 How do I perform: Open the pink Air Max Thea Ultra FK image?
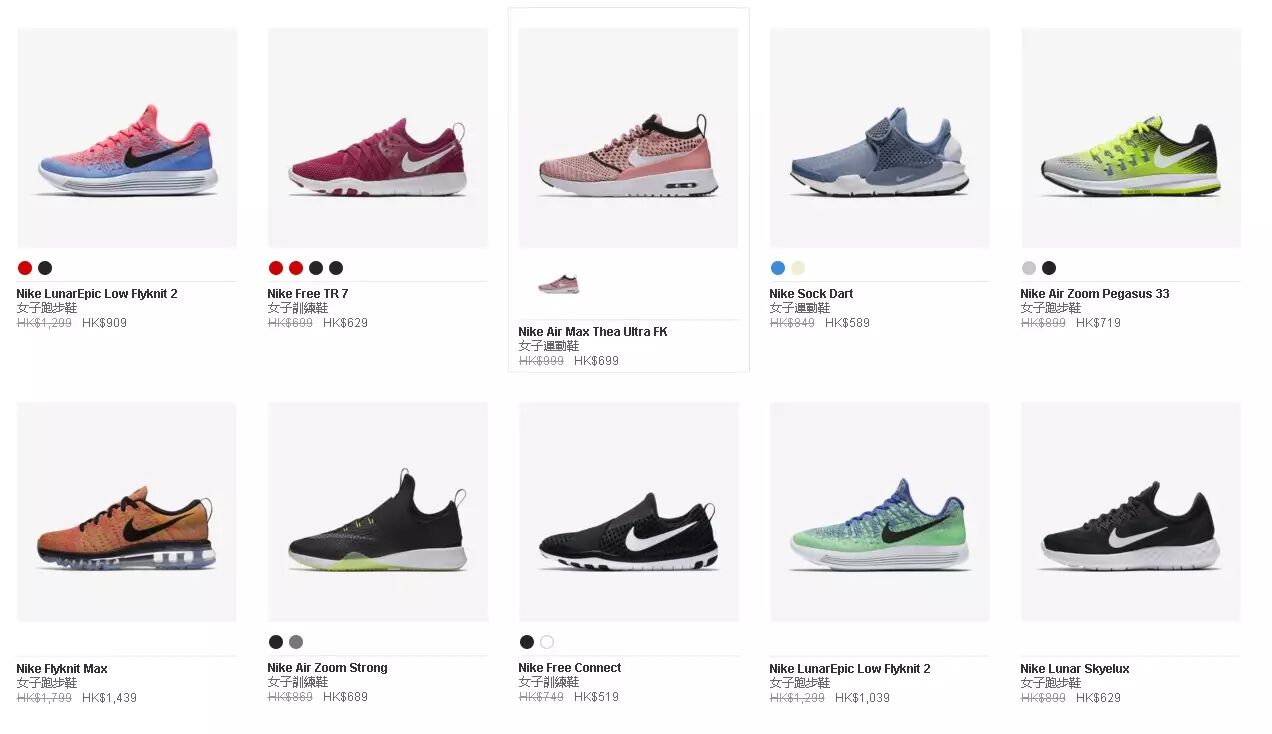[629, 138]
